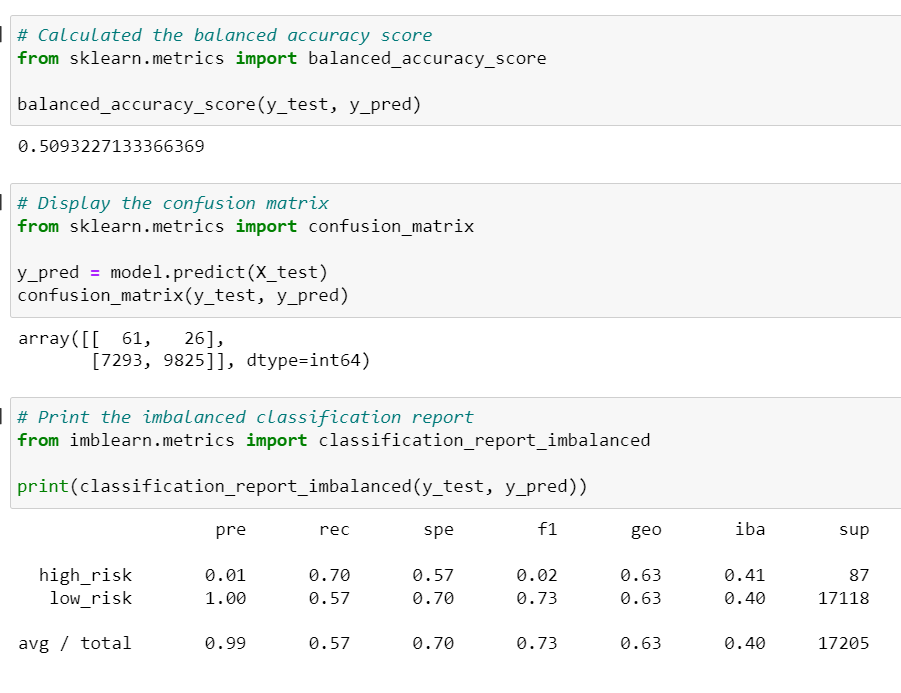
Task: Click the comment '# Print the imbalanced classification report'
Action: [x=245, y=417]
